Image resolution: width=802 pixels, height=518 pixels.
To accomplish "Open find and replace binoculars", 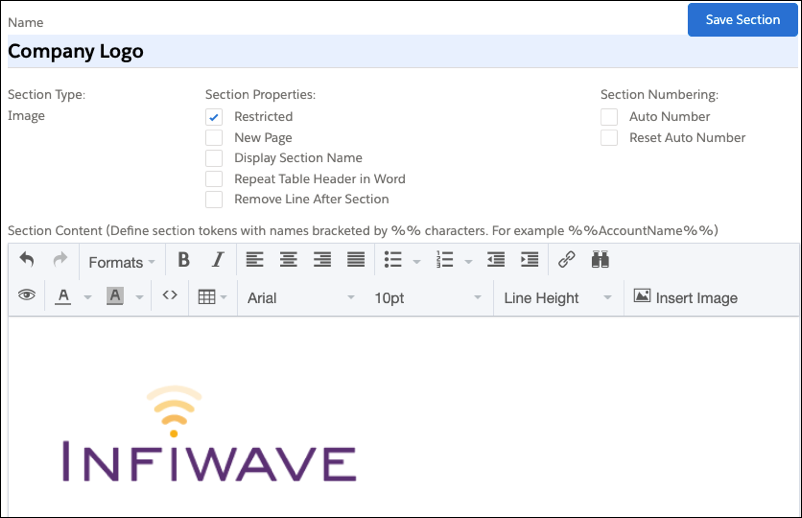I will [x=600, y=260].
